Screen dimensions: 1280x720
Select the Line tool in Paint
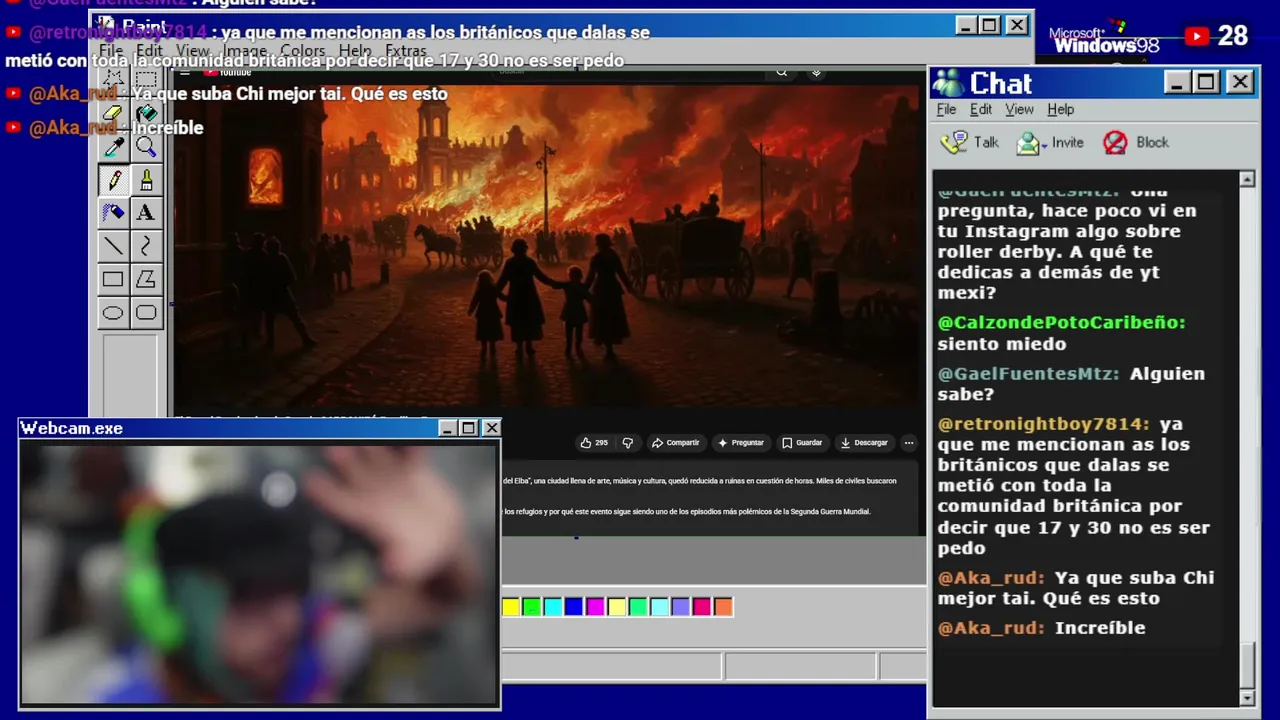point(113,246)
